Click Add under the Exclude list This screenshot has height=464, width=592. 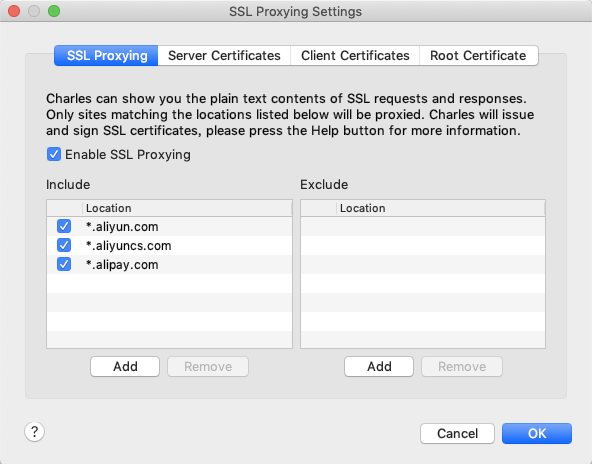tap(379, 367)
